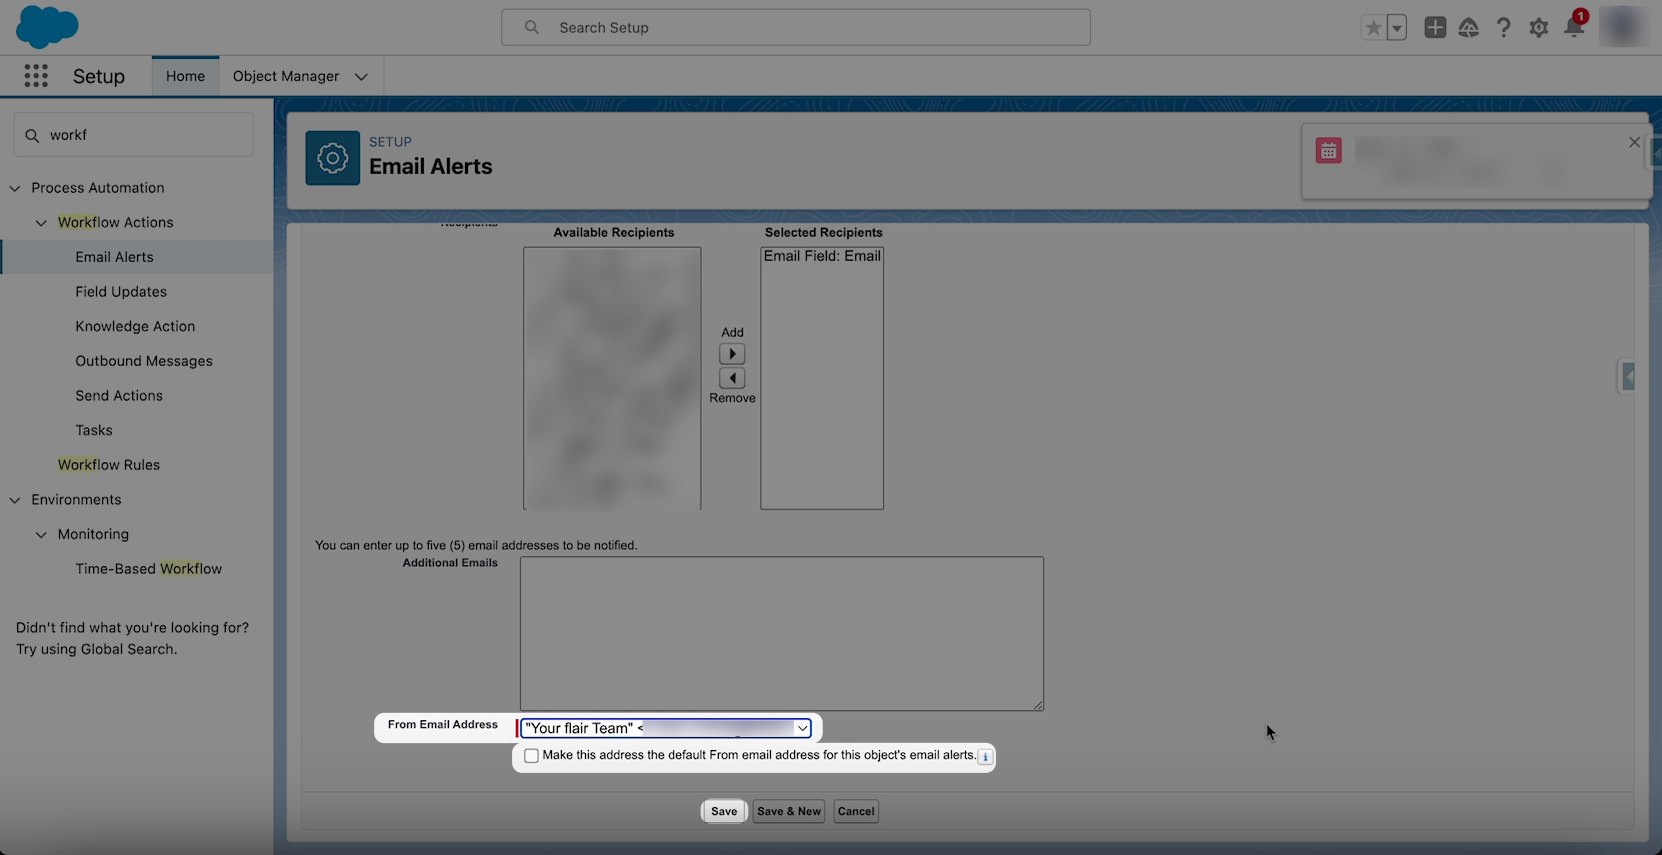Viewport: 1662px width, 855px height.
Task: Dismiss the calendar notification popup
Action: [x=1634, y=142]
